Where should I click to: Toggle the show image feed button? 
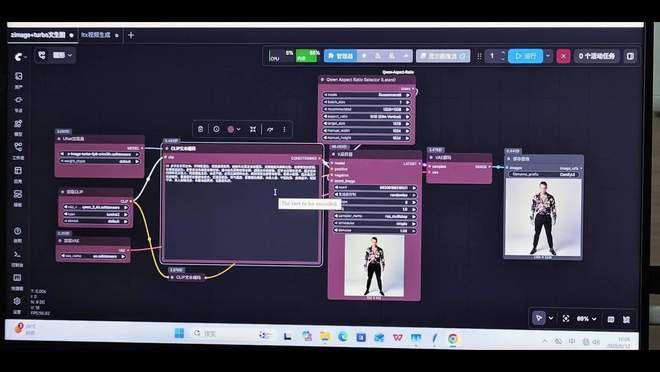[443, 56]
